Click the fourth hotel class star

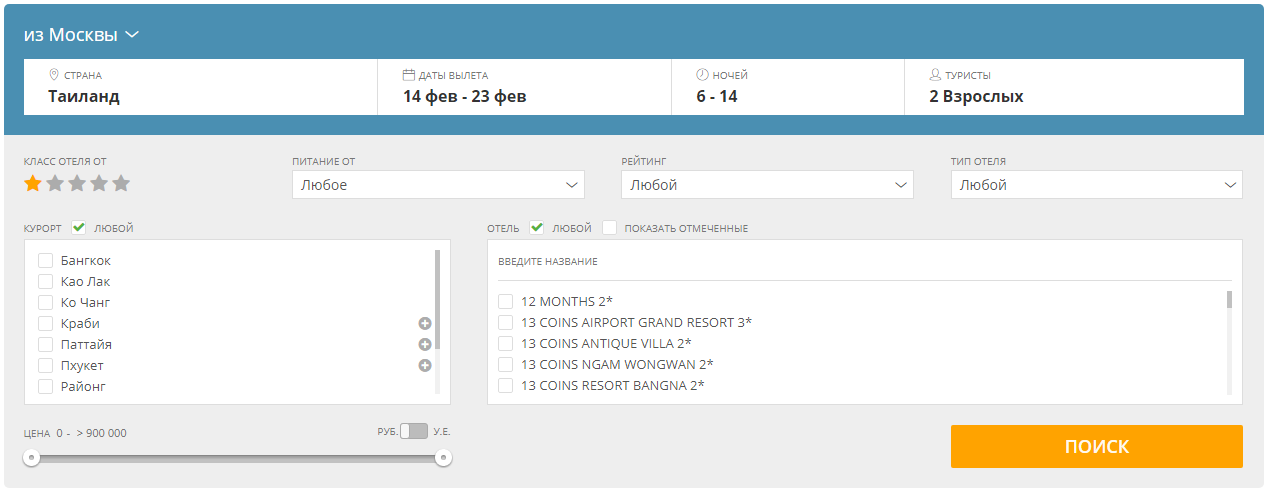point(99,184)
